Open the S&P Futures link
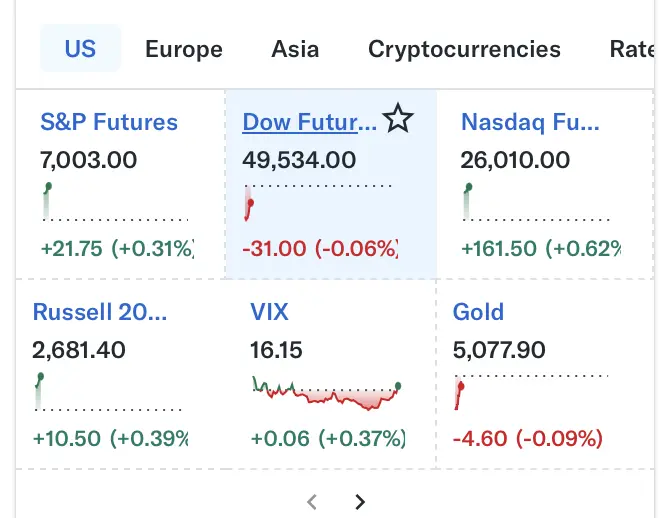The width and height of the screenshot is (672, 518). (109, 122)
